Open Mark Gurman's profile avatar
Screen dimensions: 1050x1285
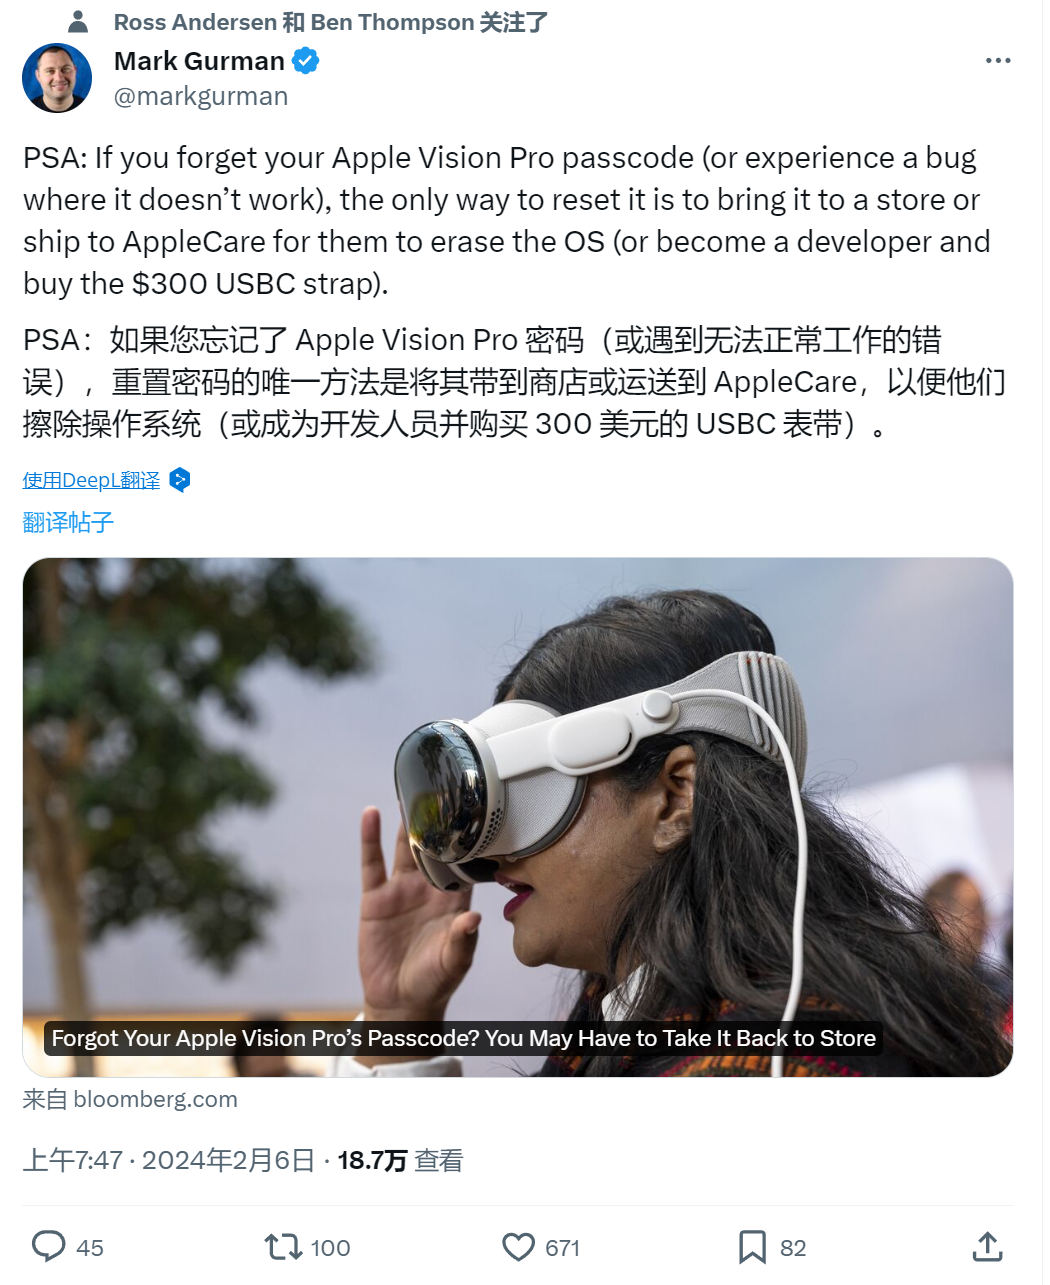[57, 78]
